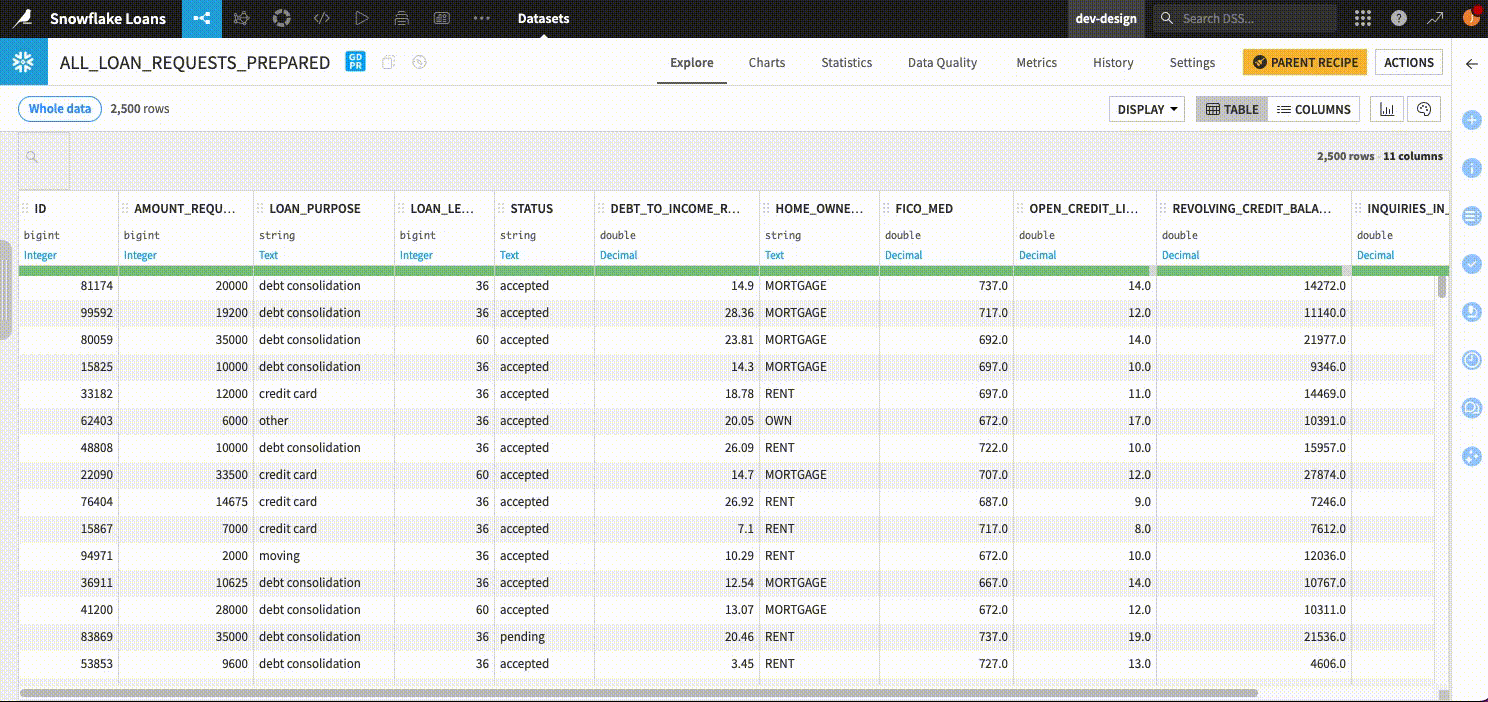
Task: Click the OWN home ownership cell
Action: pos(820,420)
